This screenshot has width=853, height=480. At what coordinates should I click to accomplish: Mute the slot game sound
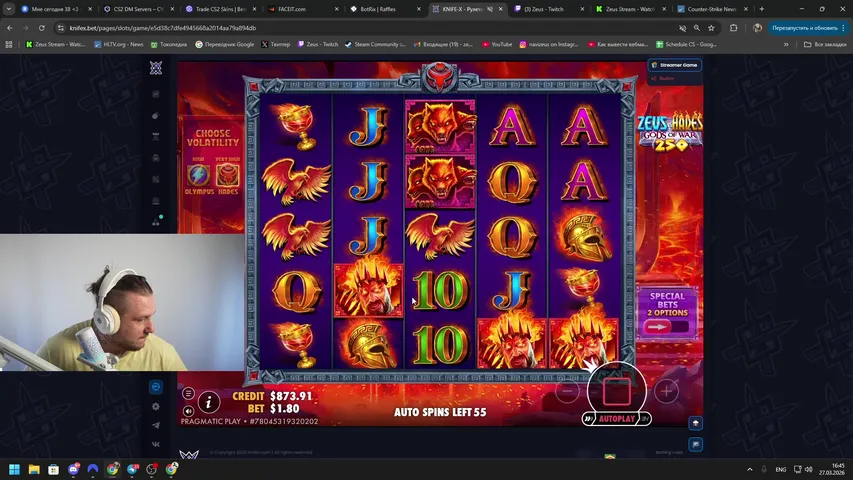(x=188, y=411)
